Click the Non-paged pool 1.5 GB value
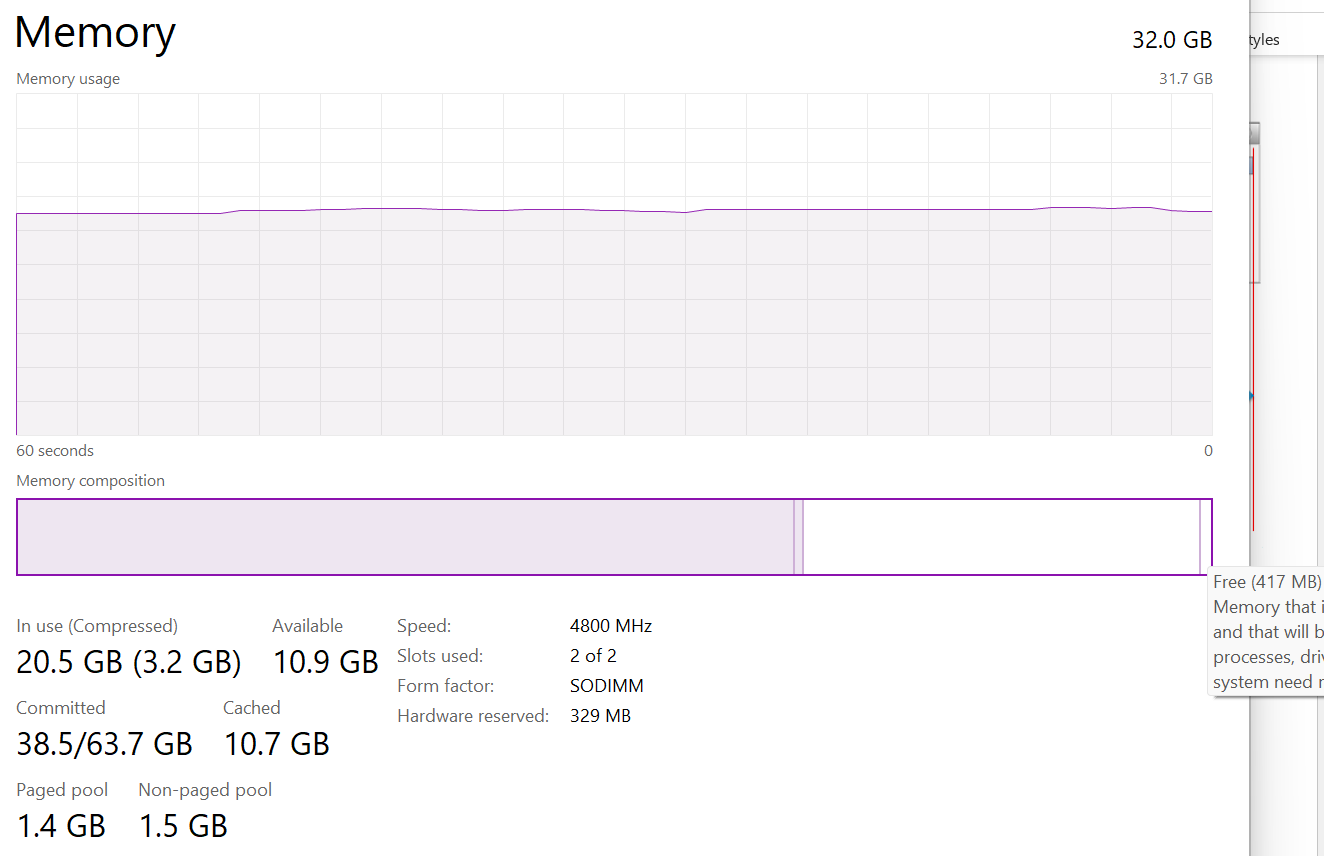The image size is (1324, 856). (x=183, y=826)
